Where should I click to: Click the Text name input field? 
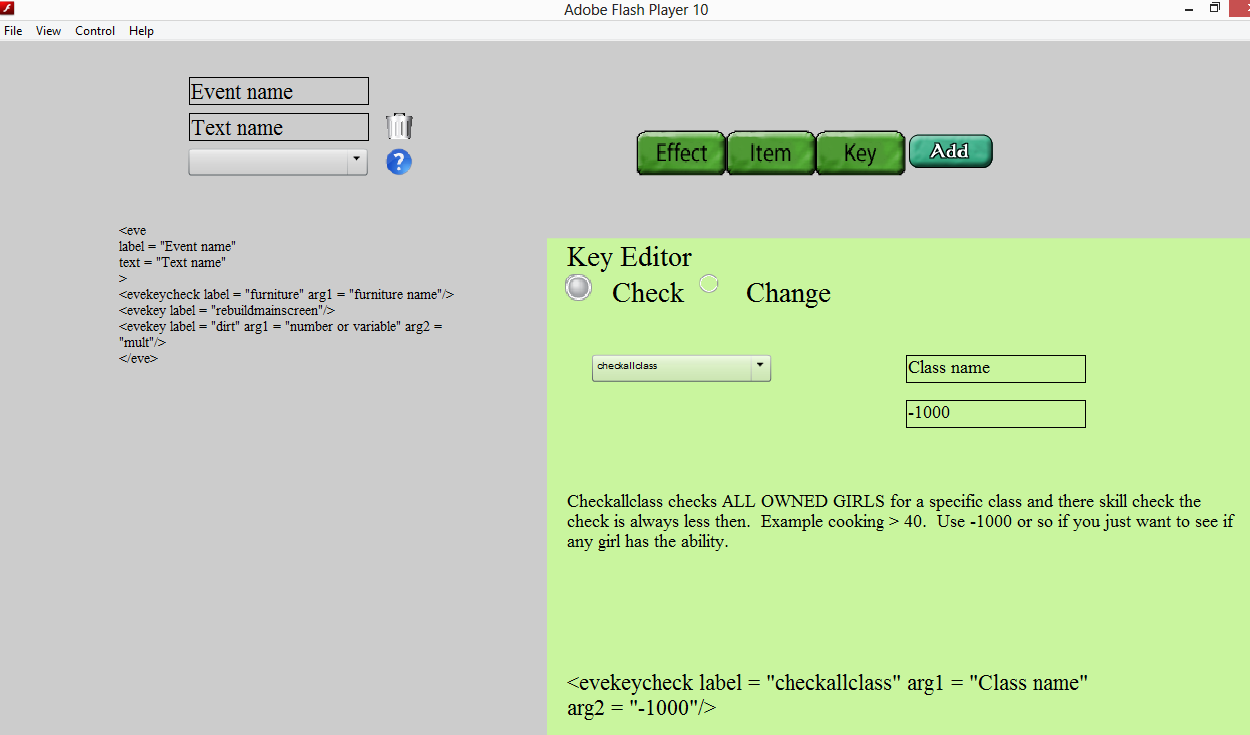tap(279, 127)
